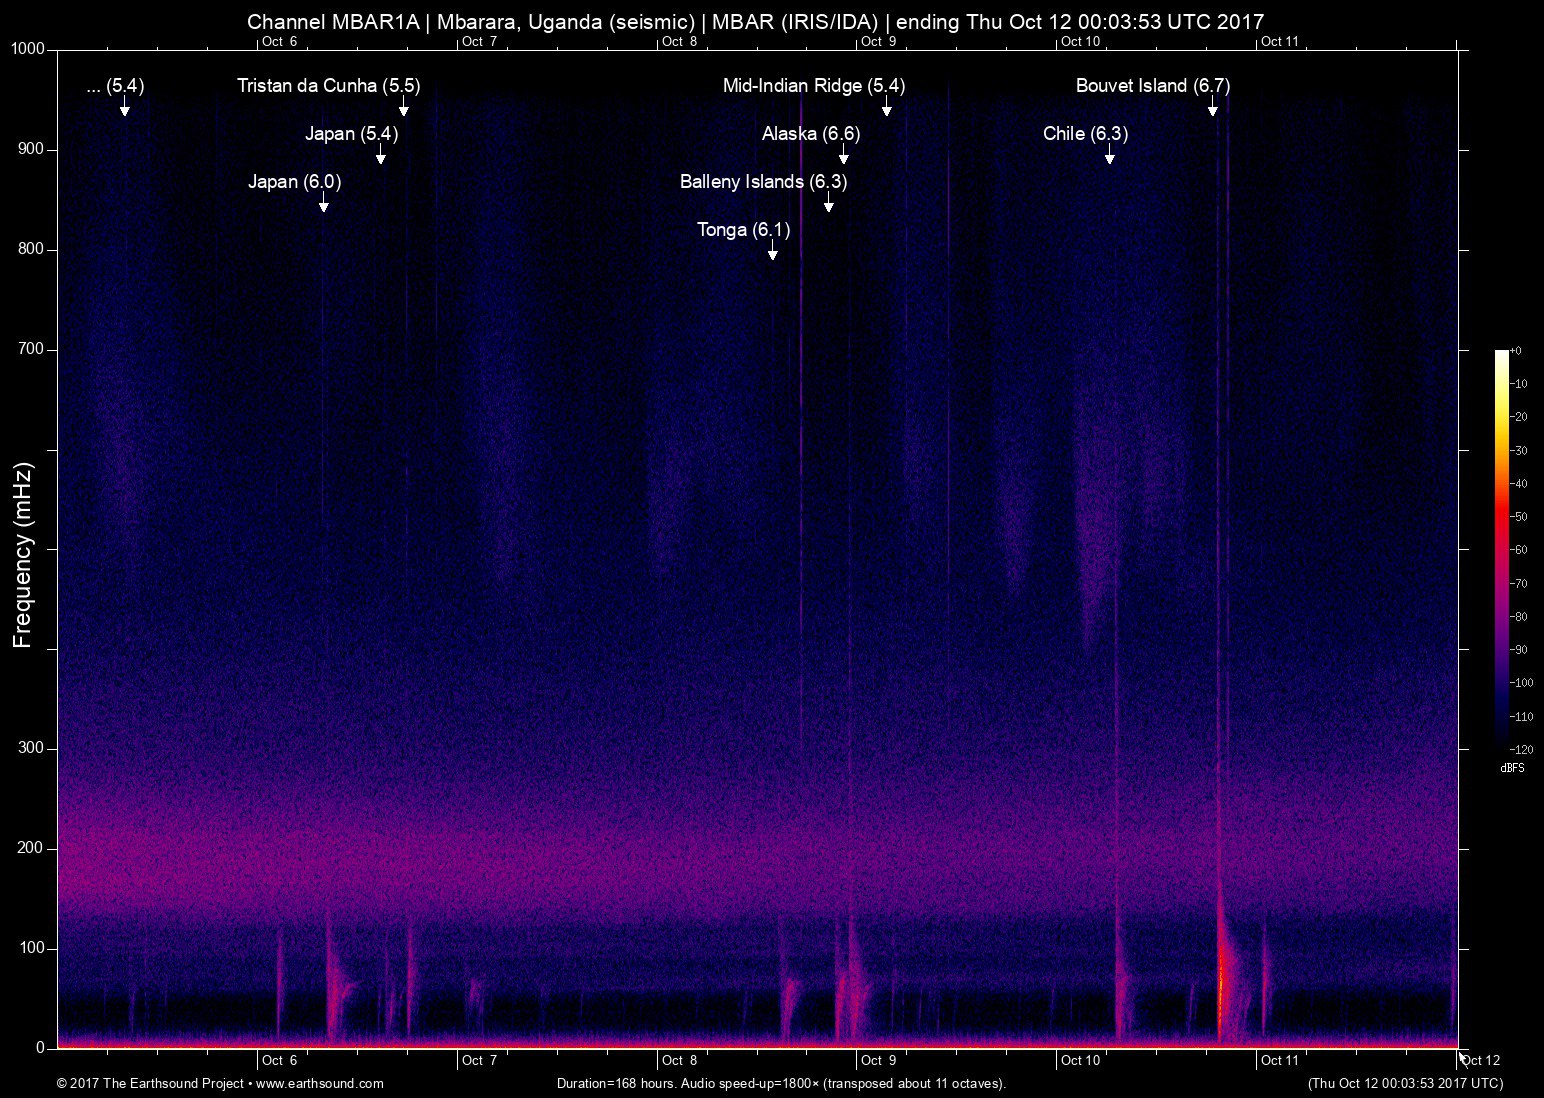Select the "200" frequency axis label

pyautogui.click(x=33, y=849)
